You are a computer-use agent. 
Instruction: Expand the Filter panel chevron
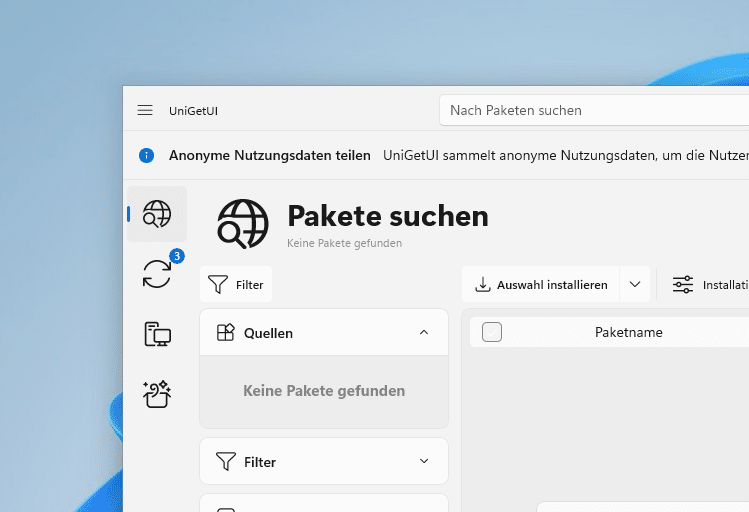[x=424, y=461]
